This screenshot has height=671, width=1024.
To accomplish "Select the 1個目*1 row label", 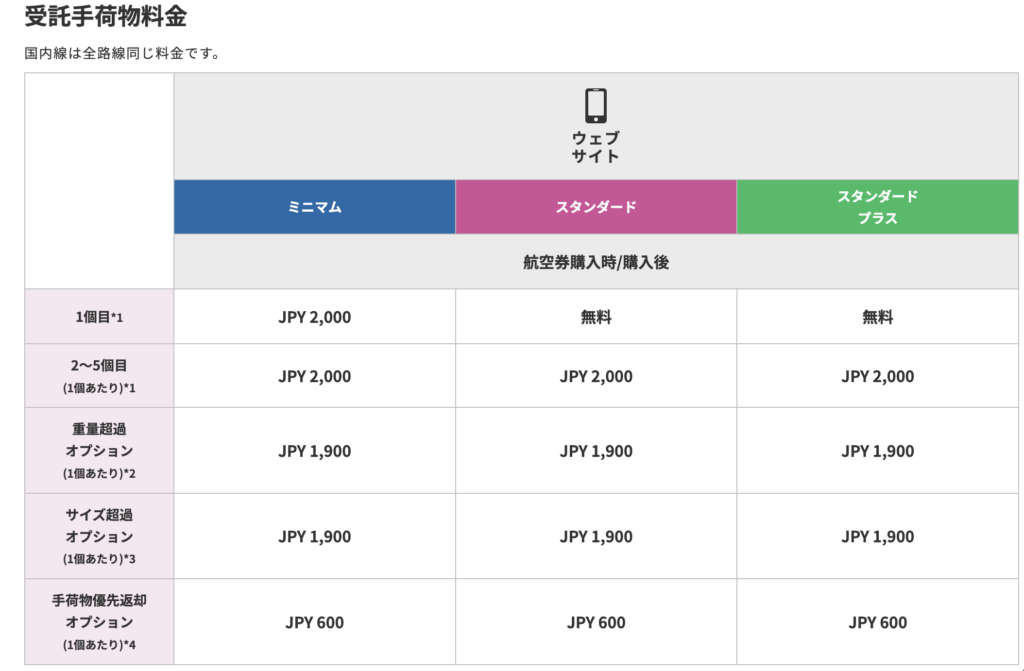I will click(x=98, y=317).
